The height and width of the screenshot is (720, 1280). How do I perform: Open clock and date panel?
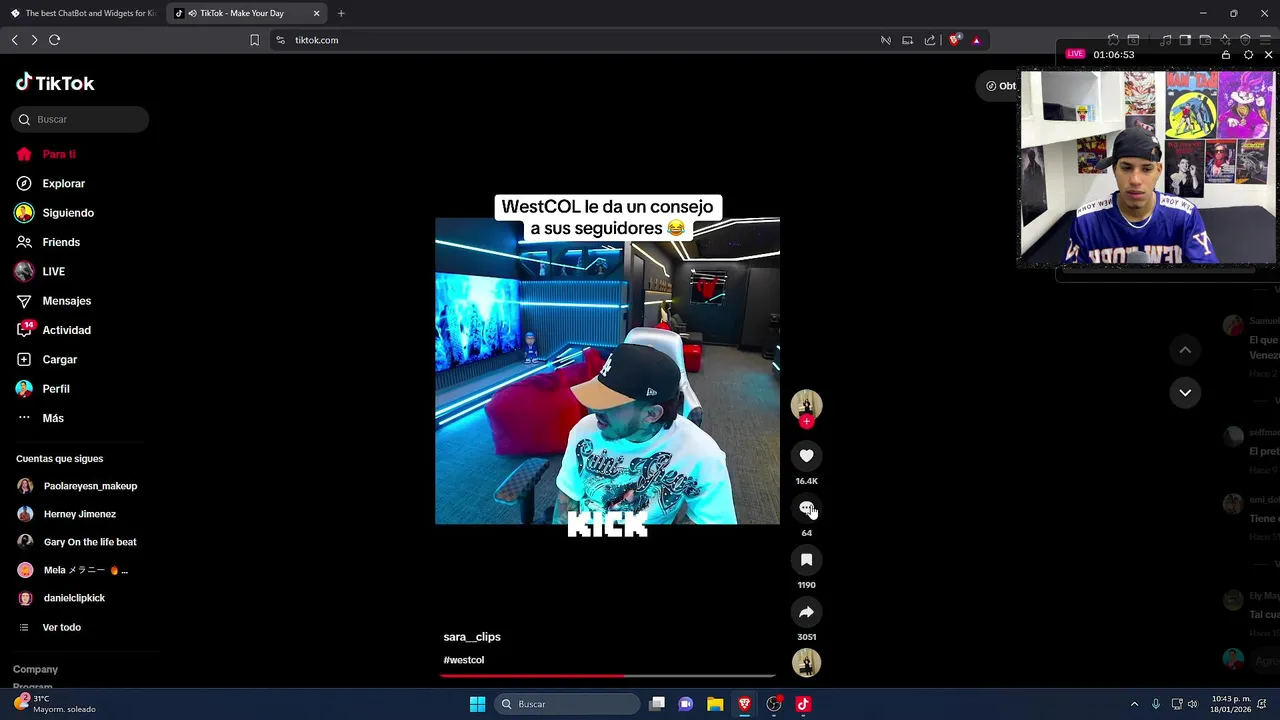pyautogui.click(x=1230, y=704)
